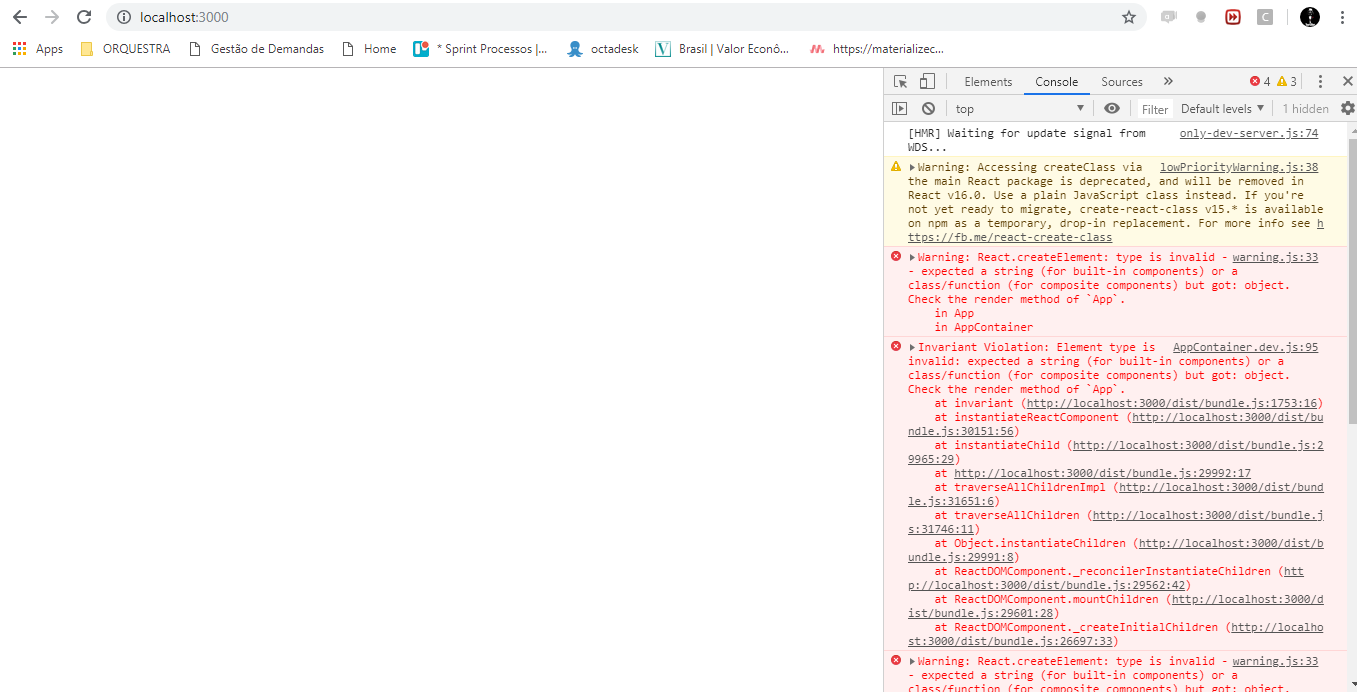Open the 'top' frame context dropdown
Screen dimensions: 1357x692
click(x=1020, y=108)
